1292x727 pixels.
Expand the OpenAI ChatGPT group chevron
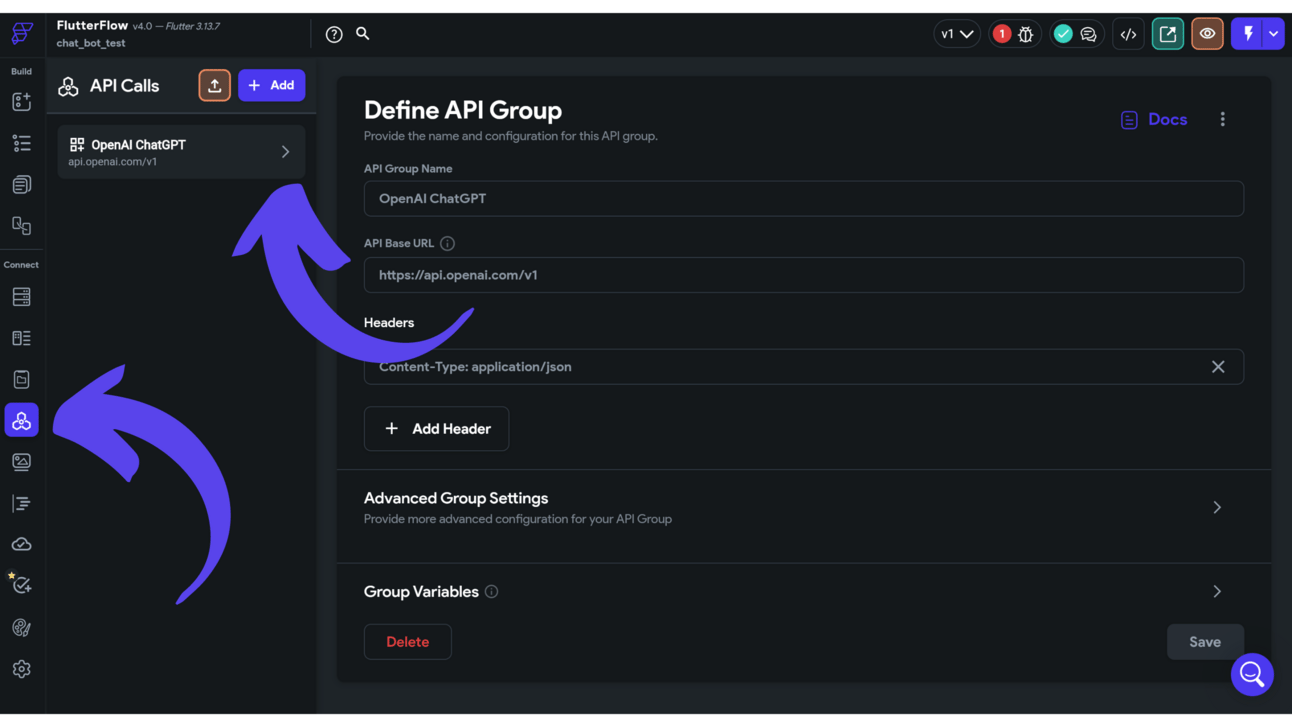click(x=285, y=152)
